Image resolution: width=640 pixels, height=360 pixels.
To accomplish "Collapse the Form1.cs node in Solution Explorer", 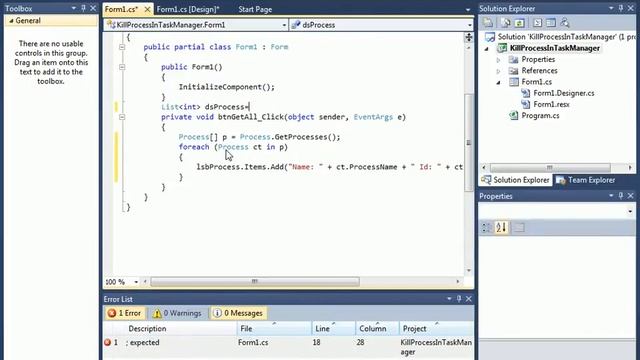I will point(498,82).
